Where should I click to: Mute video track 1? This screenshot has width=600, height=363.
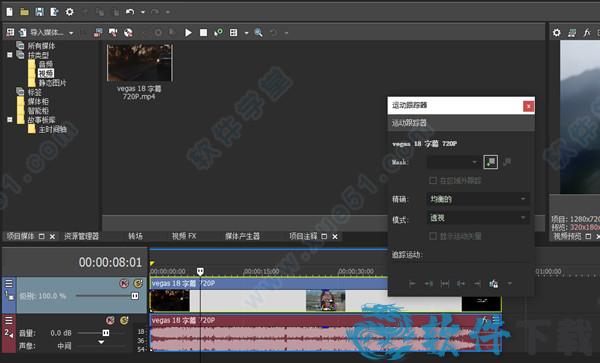pos(124,283)
